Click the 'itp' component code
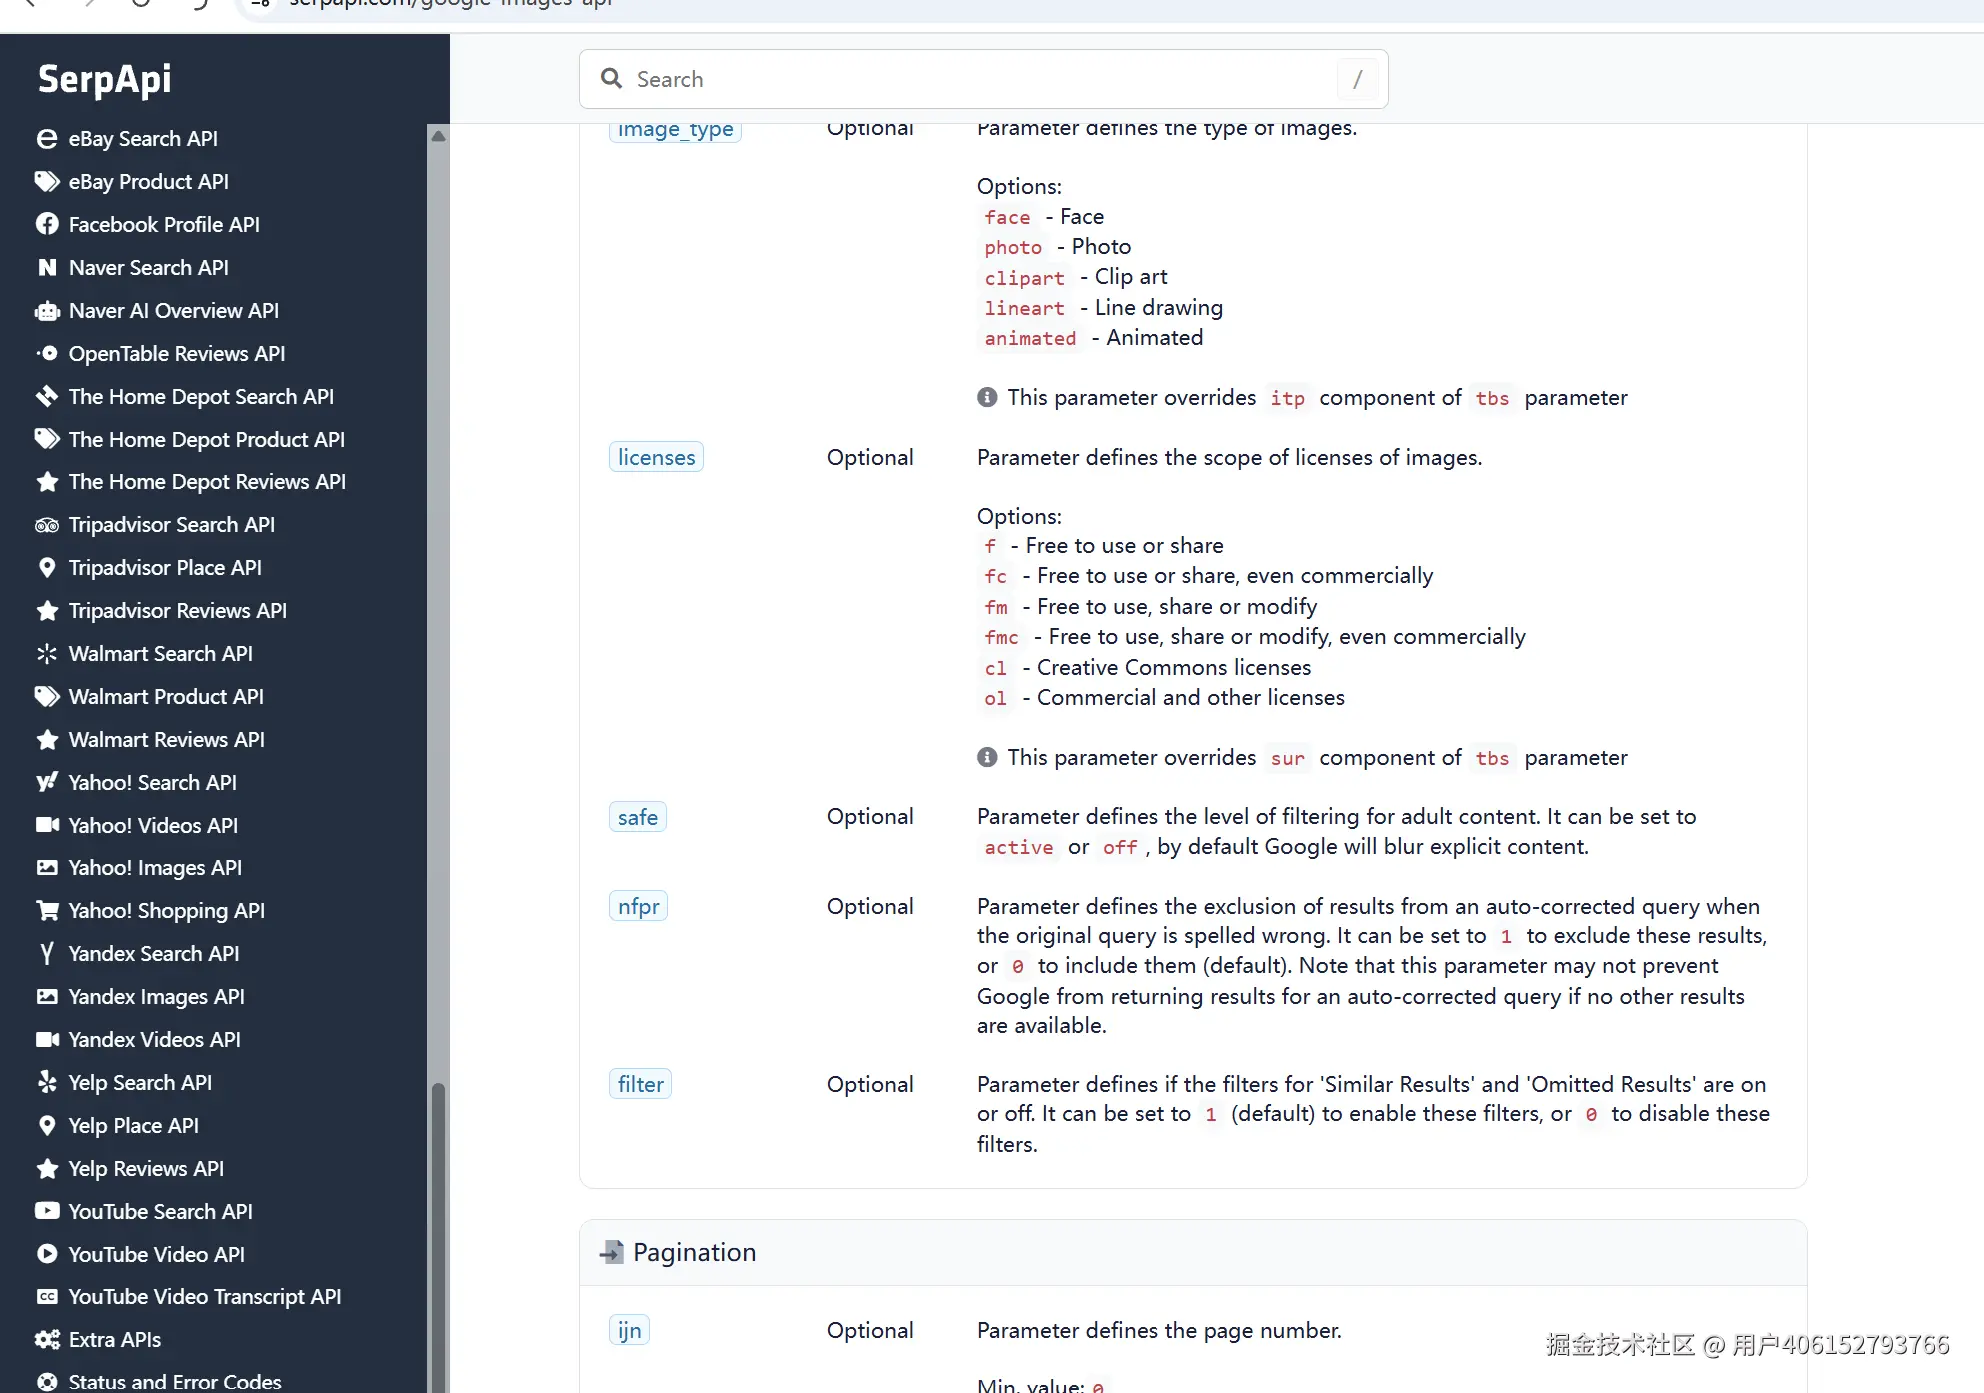1984x1393 pixels. 1287,398
